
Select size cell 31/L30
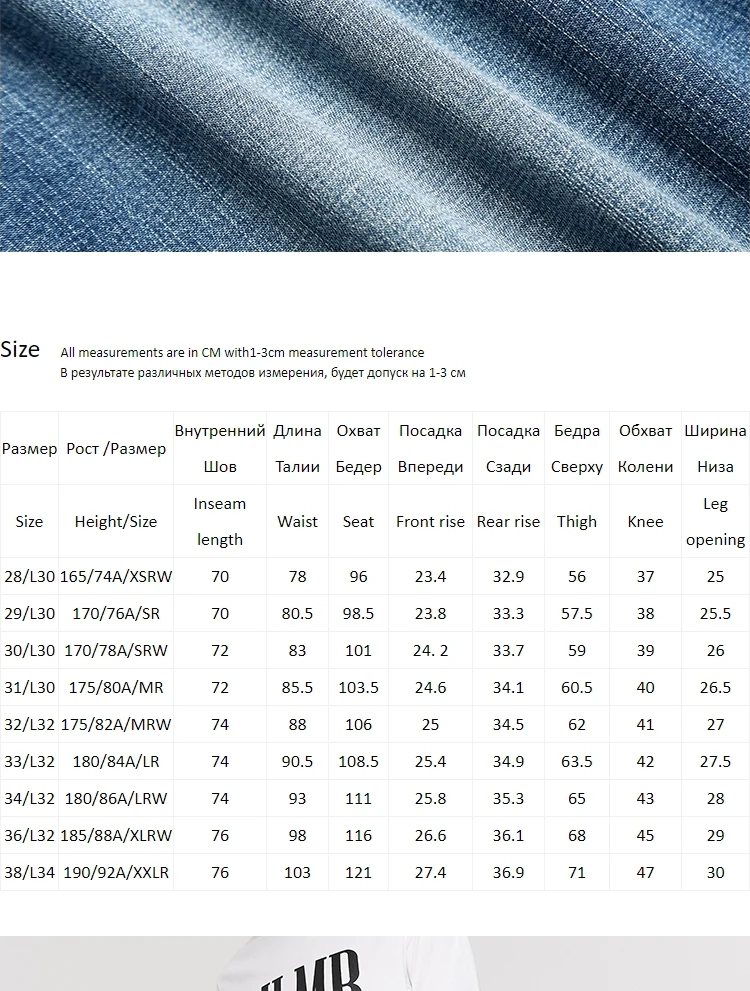29,687
